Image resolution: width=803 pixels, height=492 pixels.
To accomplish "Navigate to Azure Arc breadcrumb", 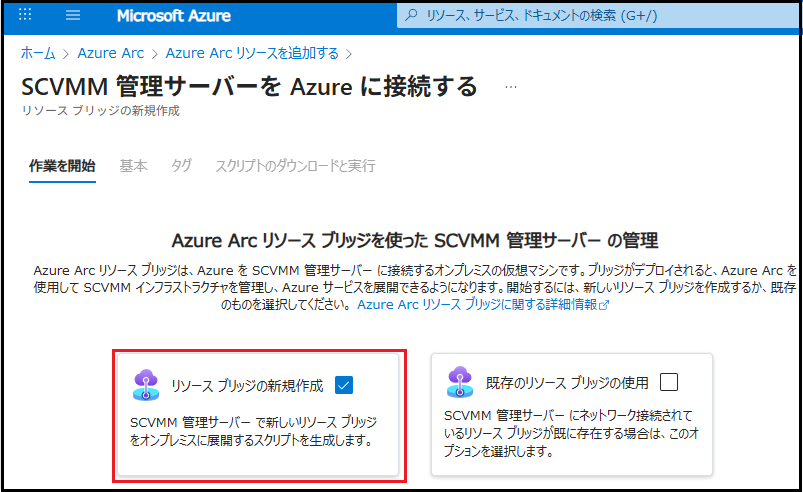I will pos(110,53).
